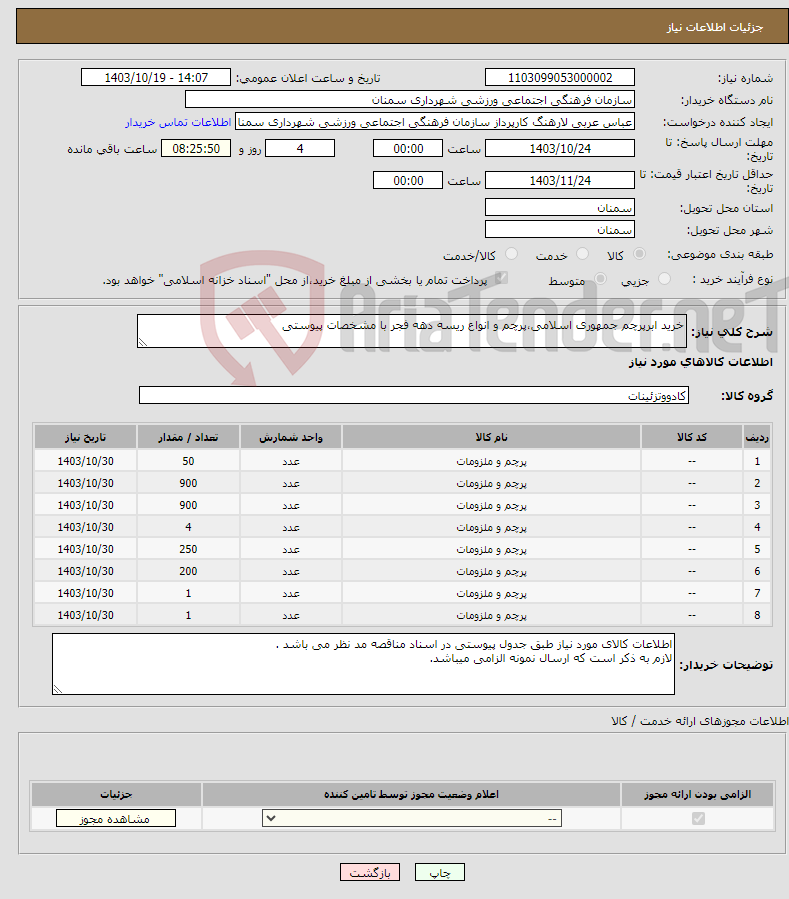
Task: Click the مشاهده مجوز button
Action: [x=116, y=819]
